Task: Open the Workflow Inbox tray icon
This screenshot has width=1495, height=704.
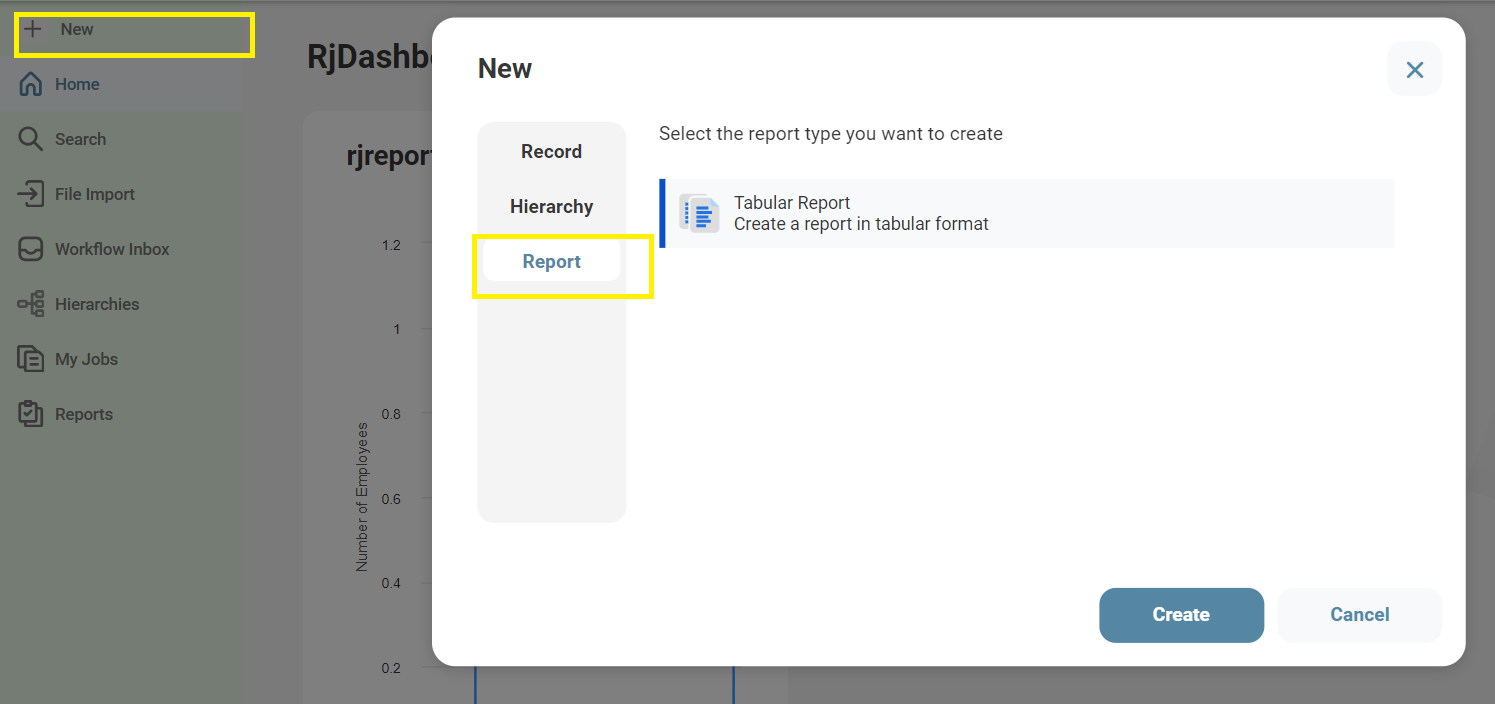Action: click(x=31, y=249)
